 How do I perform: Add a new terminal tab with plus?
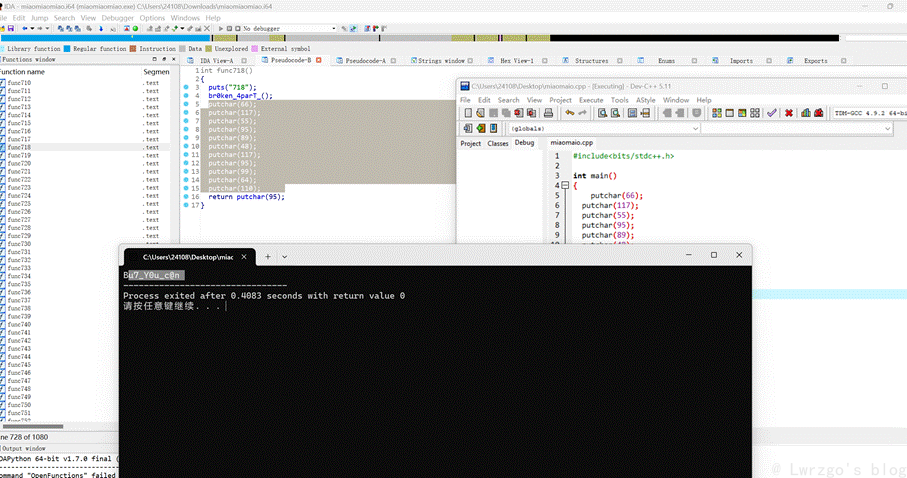coord(268,256)
